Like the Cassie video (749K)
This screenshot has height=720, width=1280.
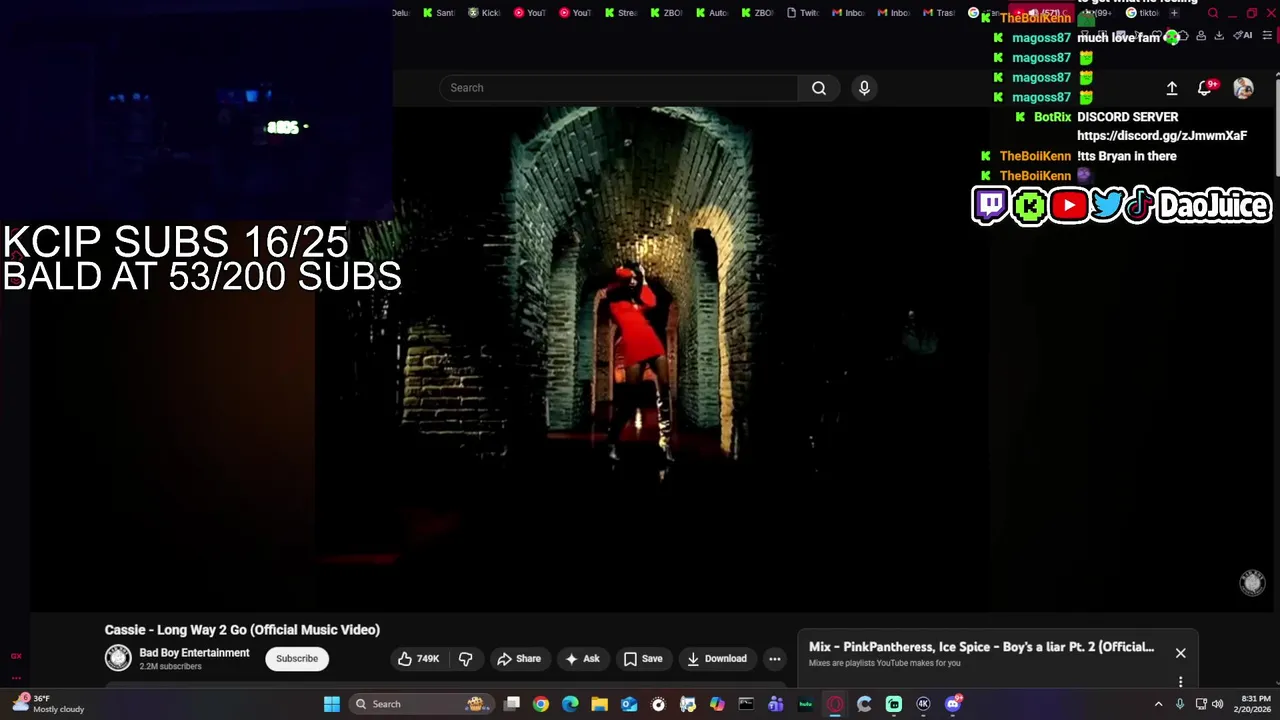tap(418, 659)
